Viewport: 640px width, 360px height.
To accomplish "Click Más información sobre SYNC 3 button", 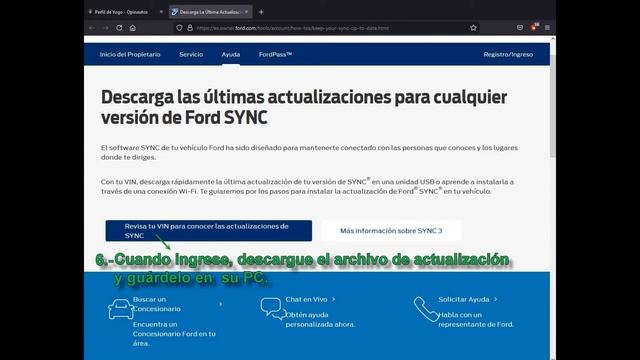I will coord(391,231).
